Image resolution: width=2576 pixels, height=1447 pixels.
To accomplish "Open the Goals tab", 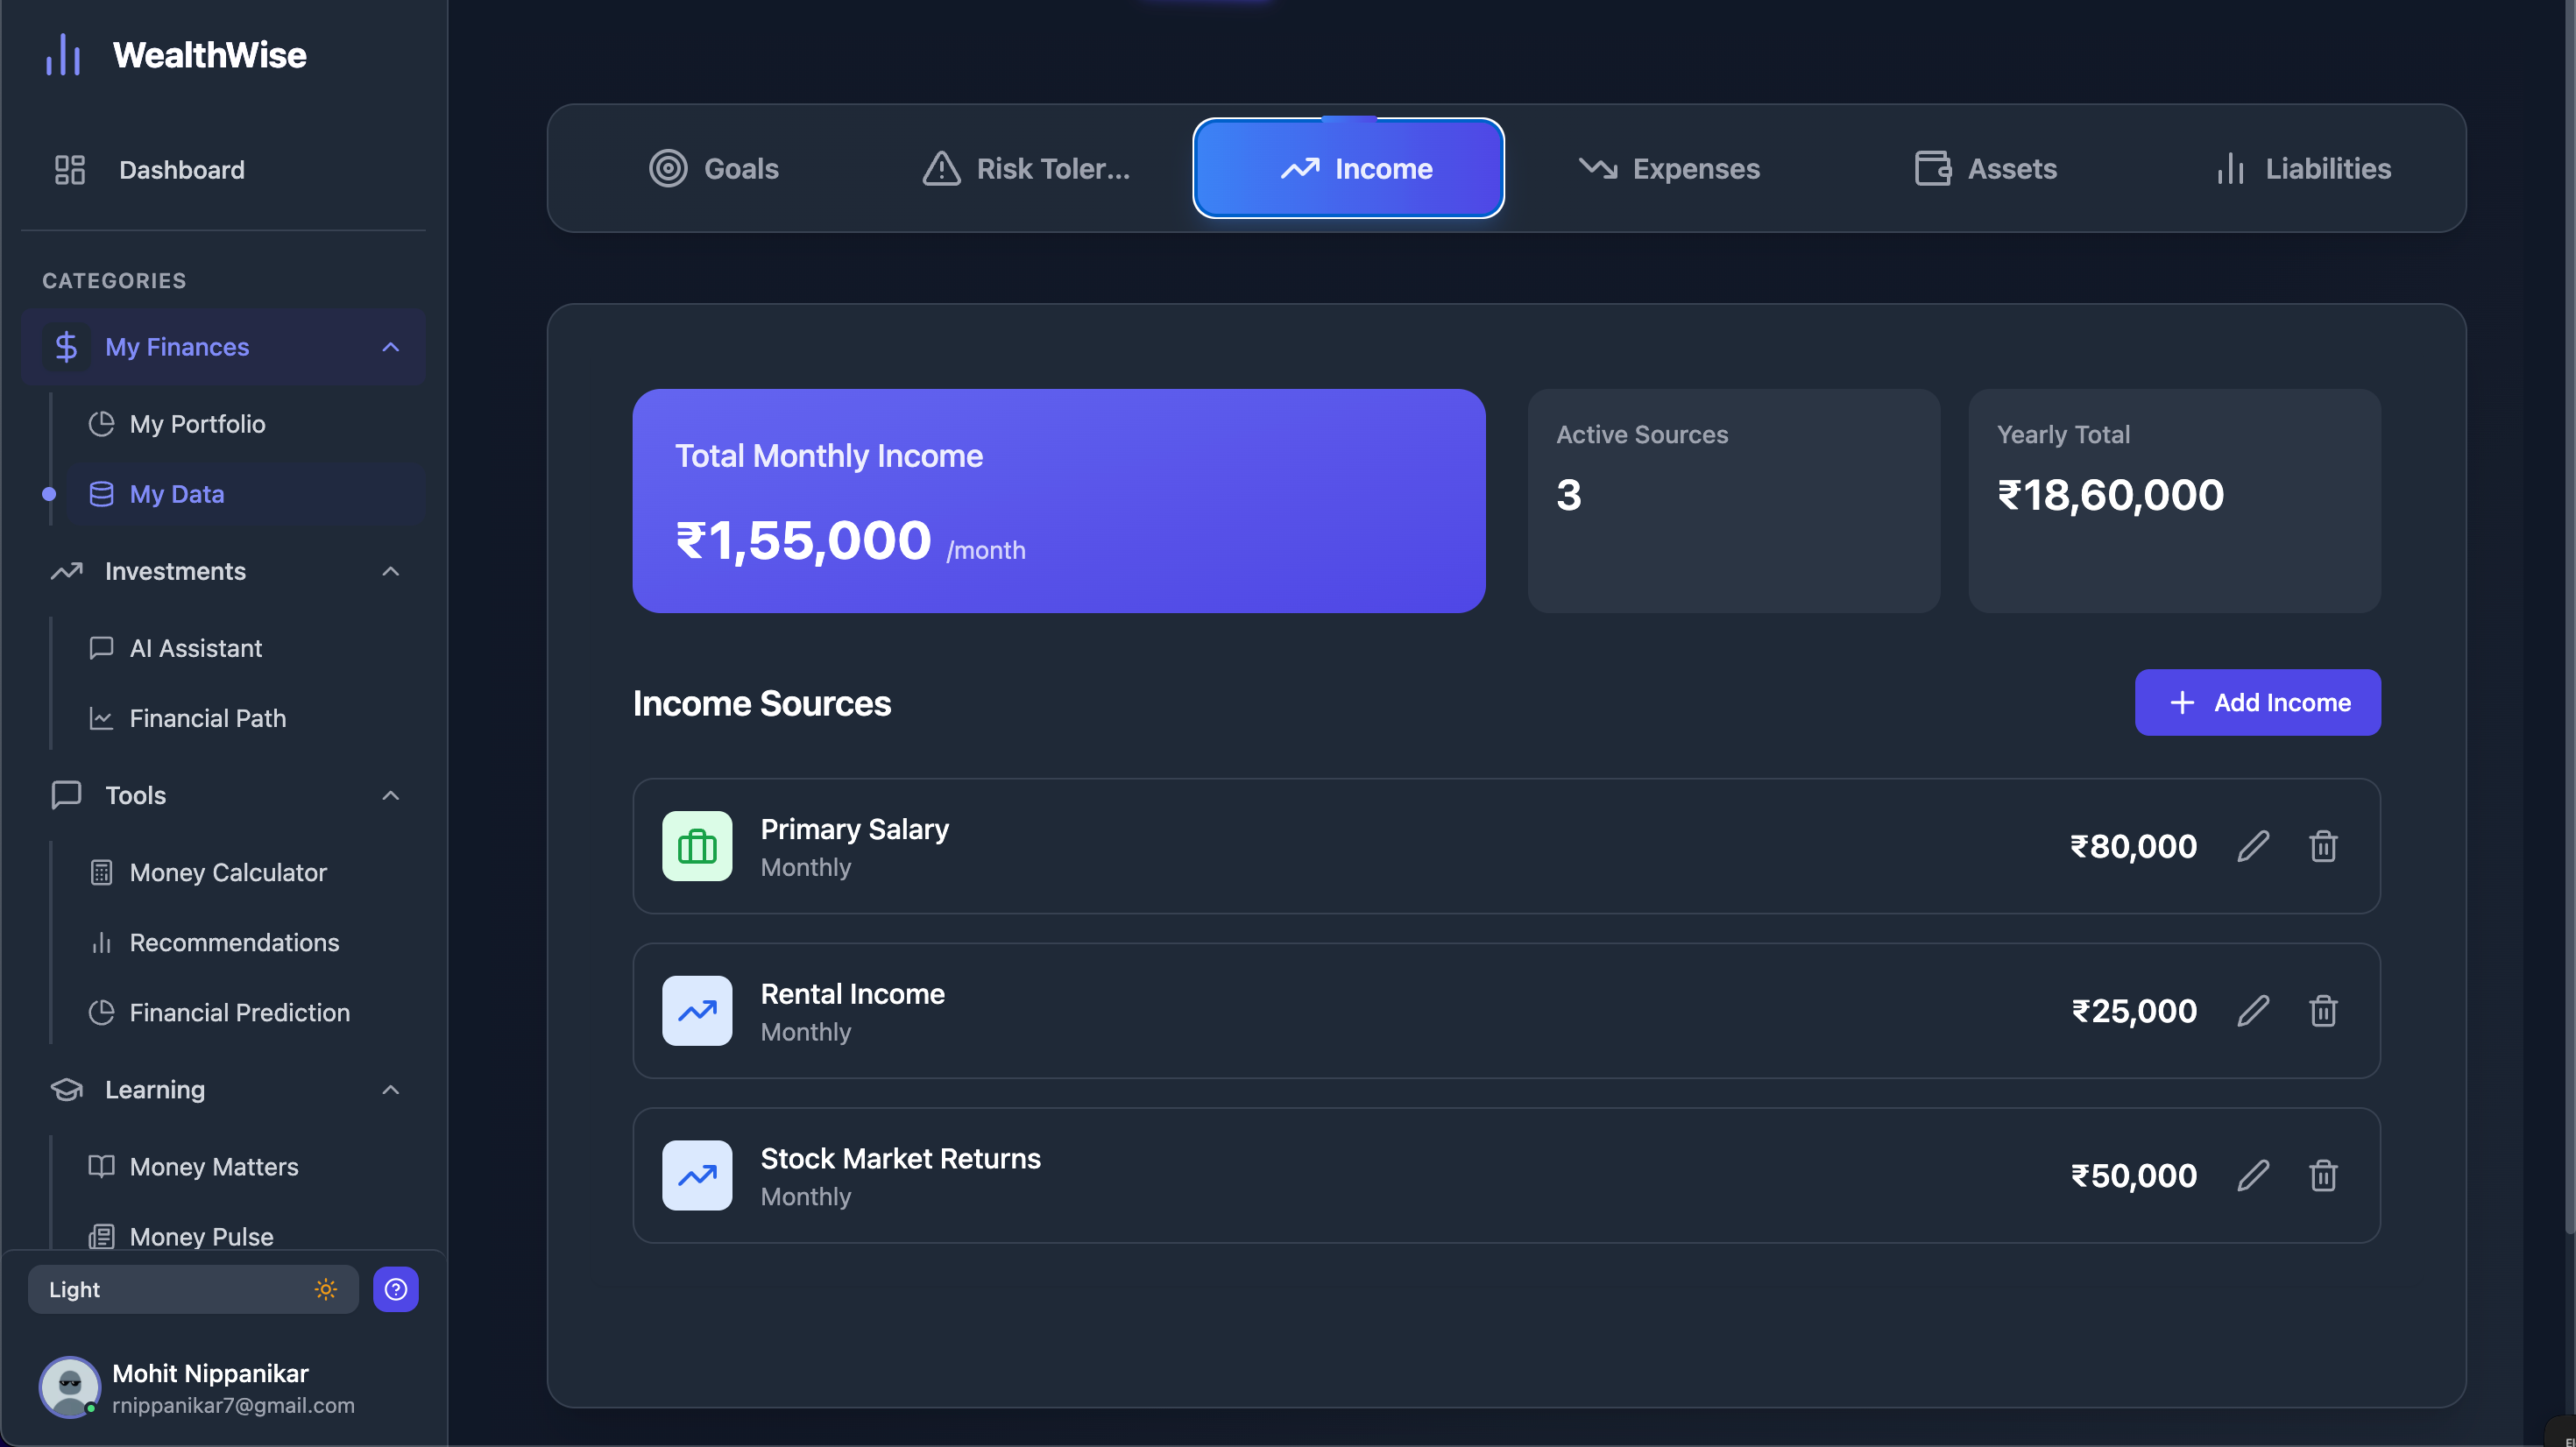I will point(713,169).
